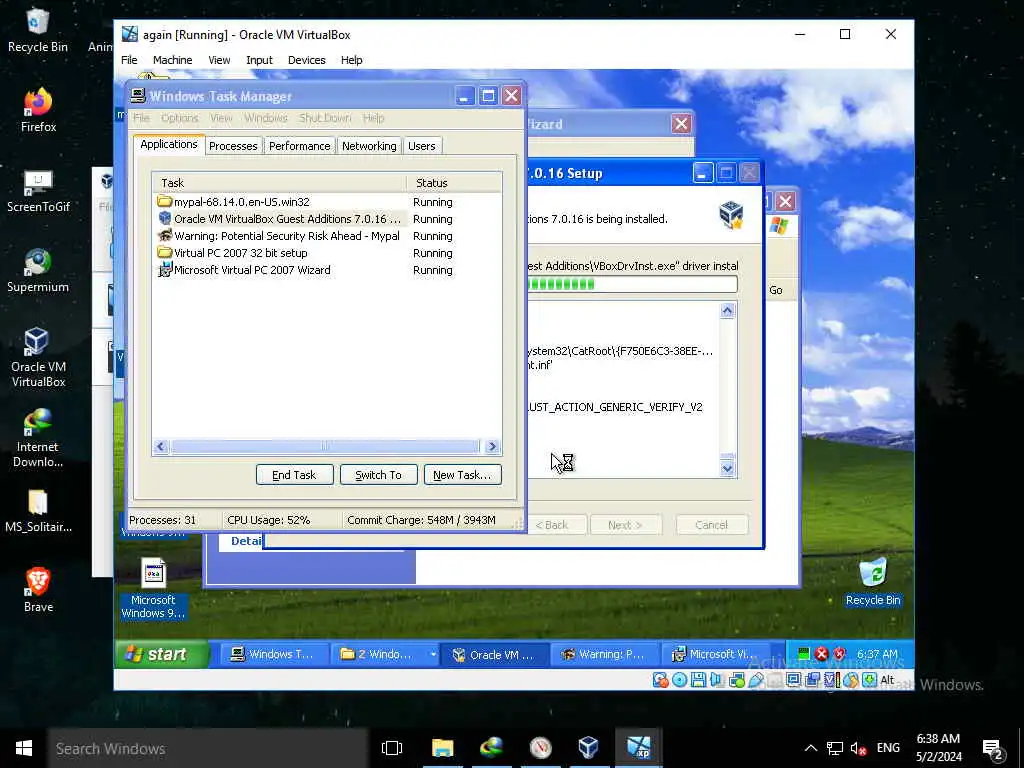Screen dimensions: 1024x768
Task: Click the Guest Additions installation progress bar
Action: (x=632, y=284)
